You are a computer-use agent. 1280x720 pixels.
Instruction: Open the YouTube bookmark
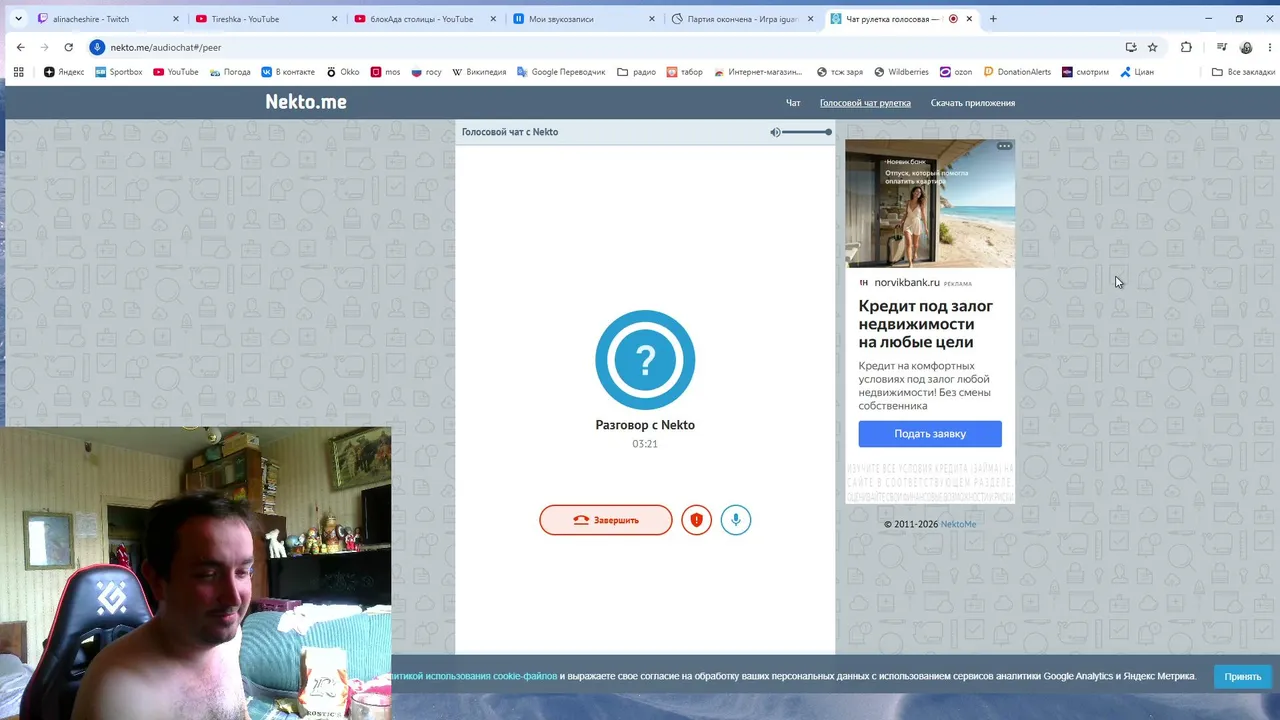(x=176, y=72)
